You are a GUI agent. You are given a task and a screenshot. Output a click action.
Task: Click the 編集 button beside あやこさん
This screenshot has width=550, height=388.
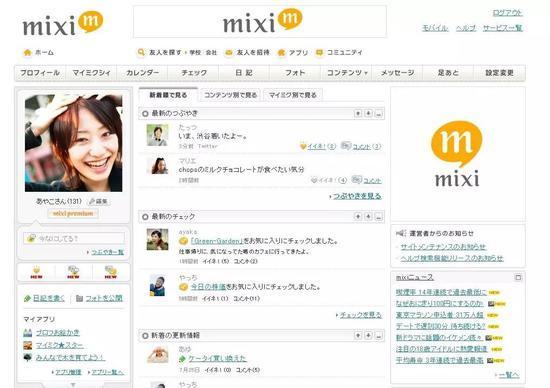98,201
